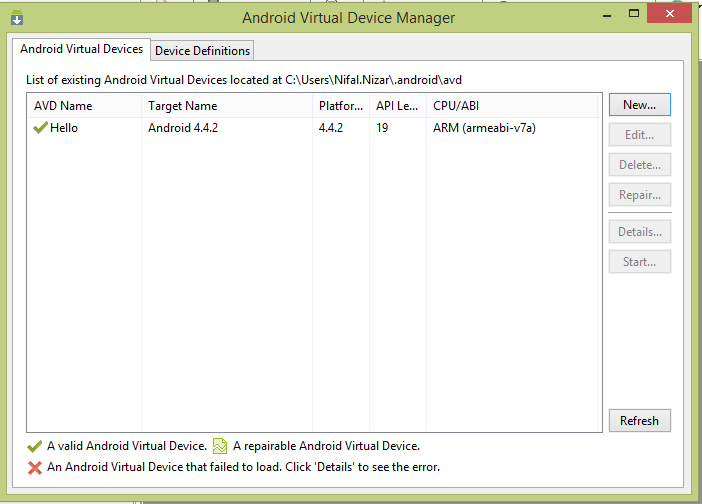The image size is (702, 504).
Task: Maximize the Android Virtual Device Manager window
Action: 634,13
